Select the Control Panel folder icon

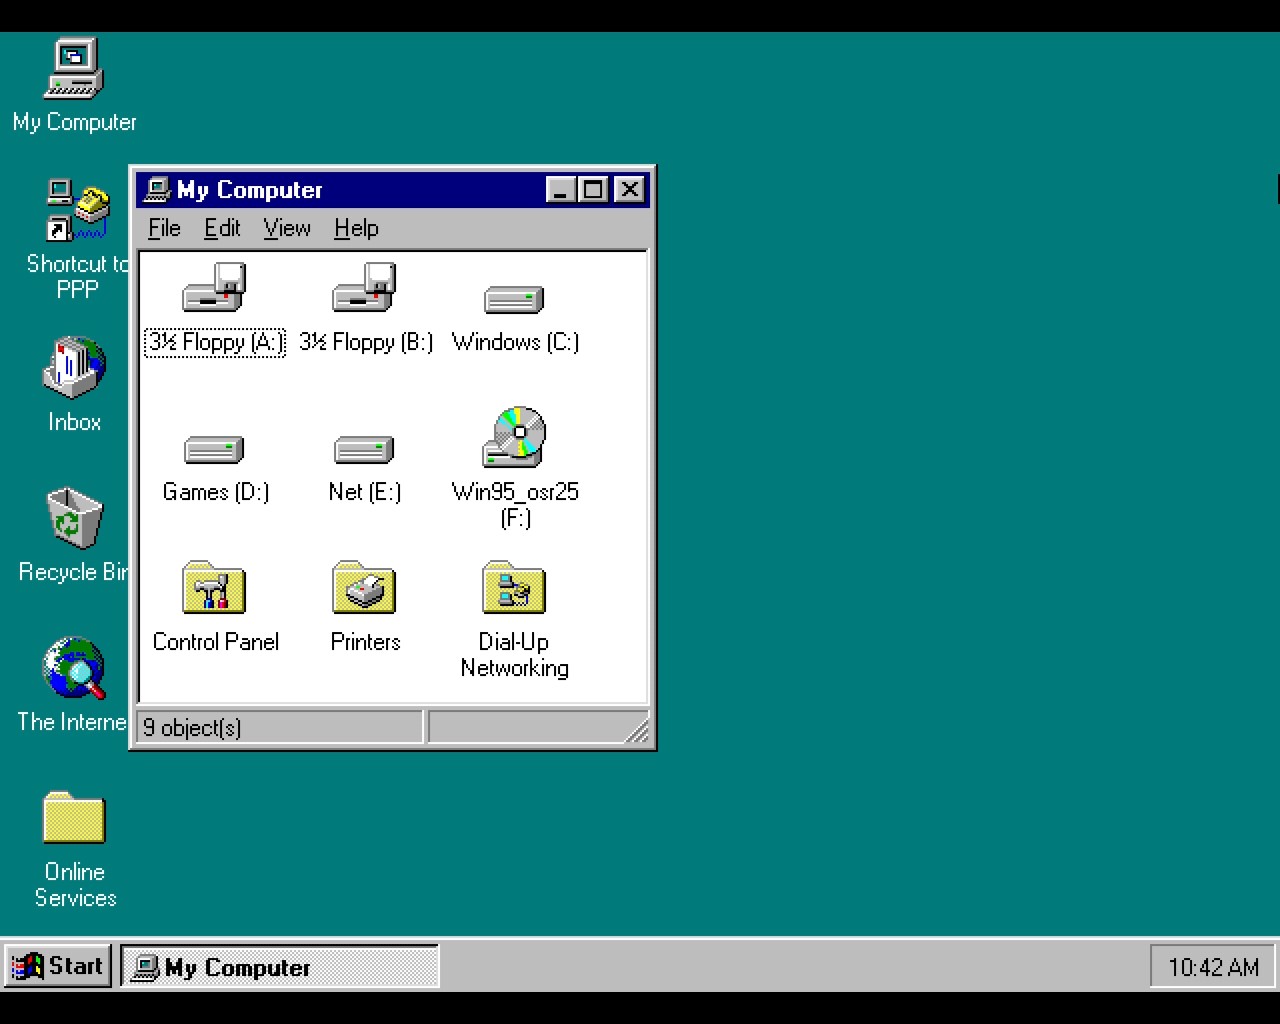[x=214, y=588]
